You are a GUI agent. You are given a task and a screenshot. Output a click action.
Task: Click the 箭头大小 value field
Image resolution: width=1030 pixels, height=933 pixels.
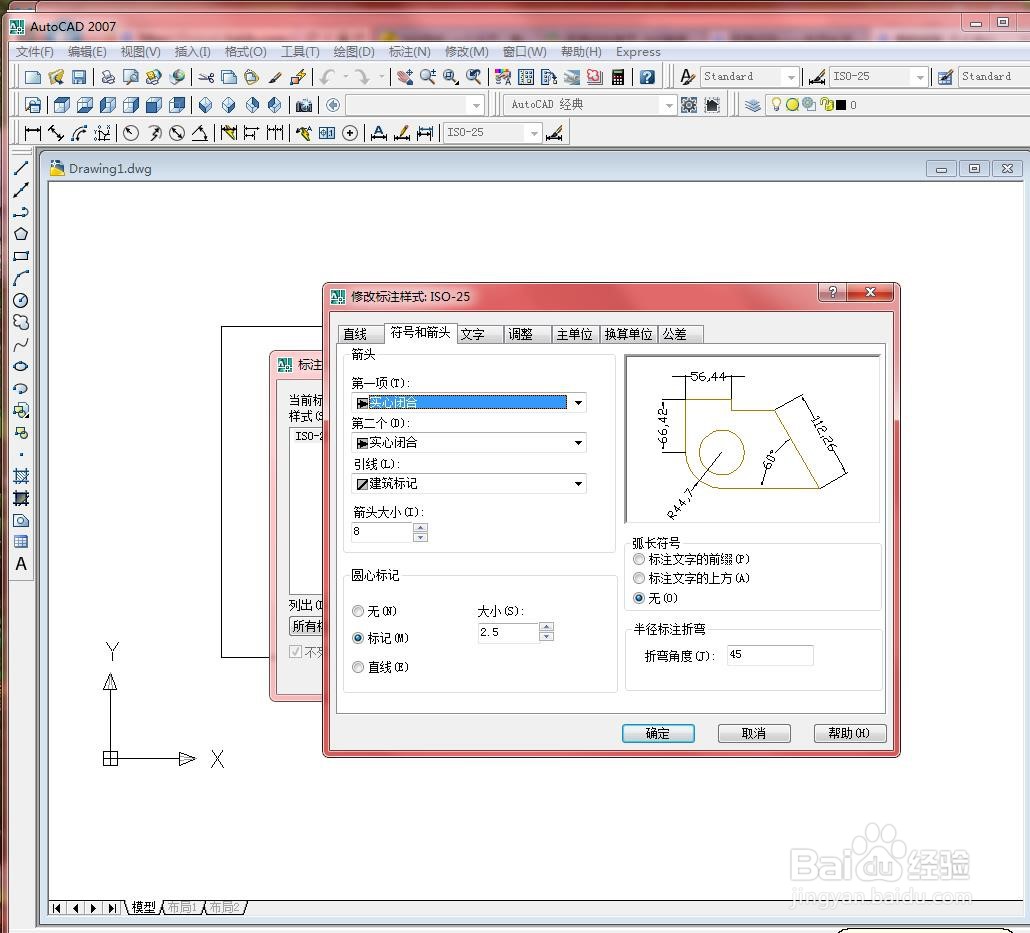coord(382,532)
